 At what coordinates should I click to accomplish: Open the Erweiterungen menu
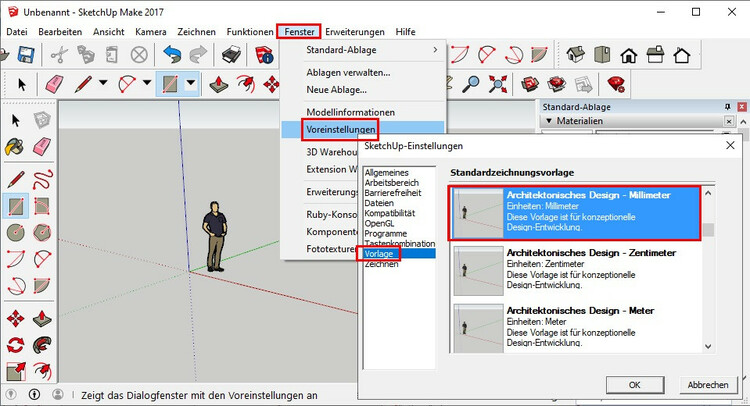click(x=355, y=32)
